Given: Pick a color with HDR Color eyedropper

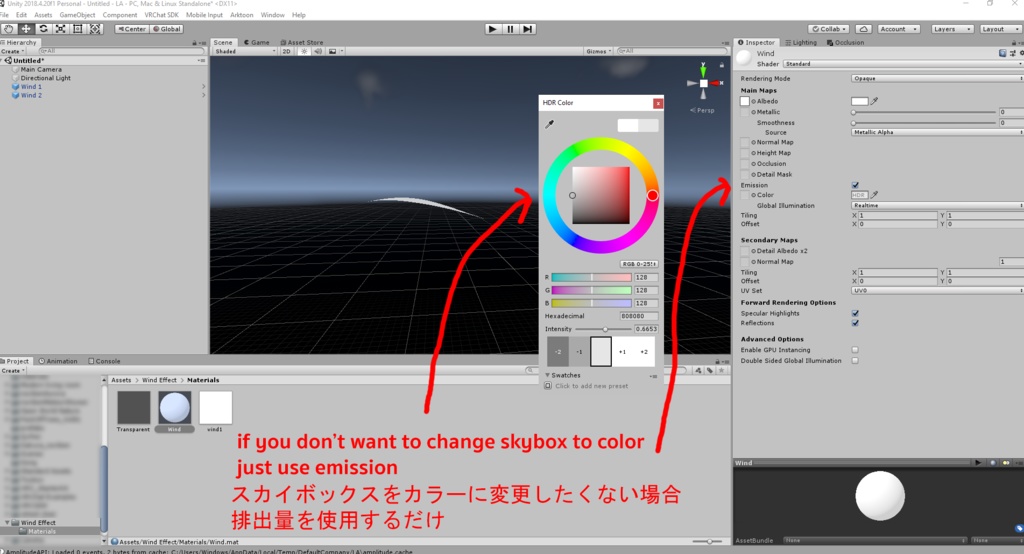Looking at the screenshot, I should [550, 124].
